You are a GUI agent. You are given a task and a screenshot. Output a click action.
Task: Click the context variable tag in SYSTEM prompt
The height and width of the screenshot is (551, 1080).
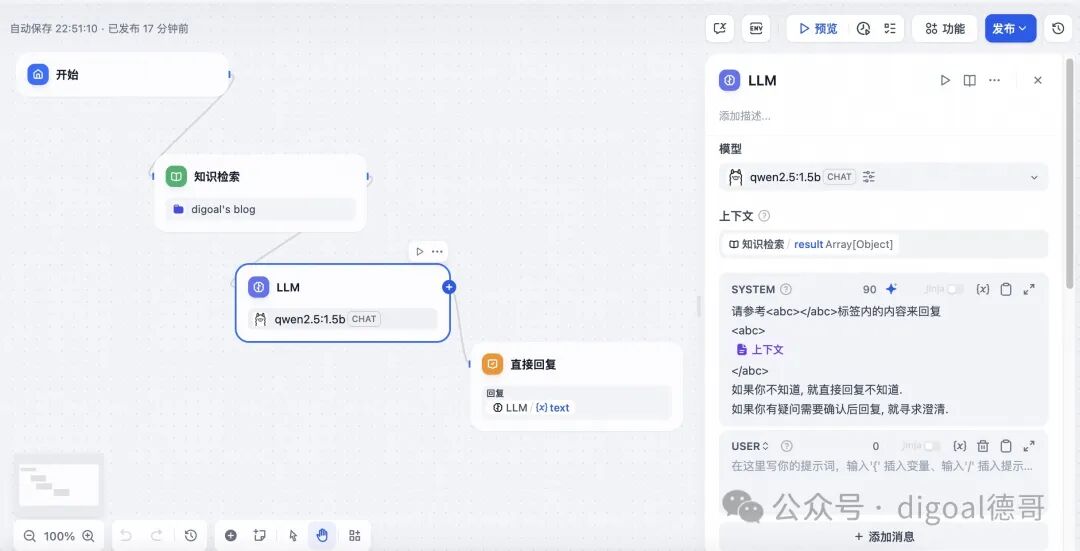coord(760,350)
